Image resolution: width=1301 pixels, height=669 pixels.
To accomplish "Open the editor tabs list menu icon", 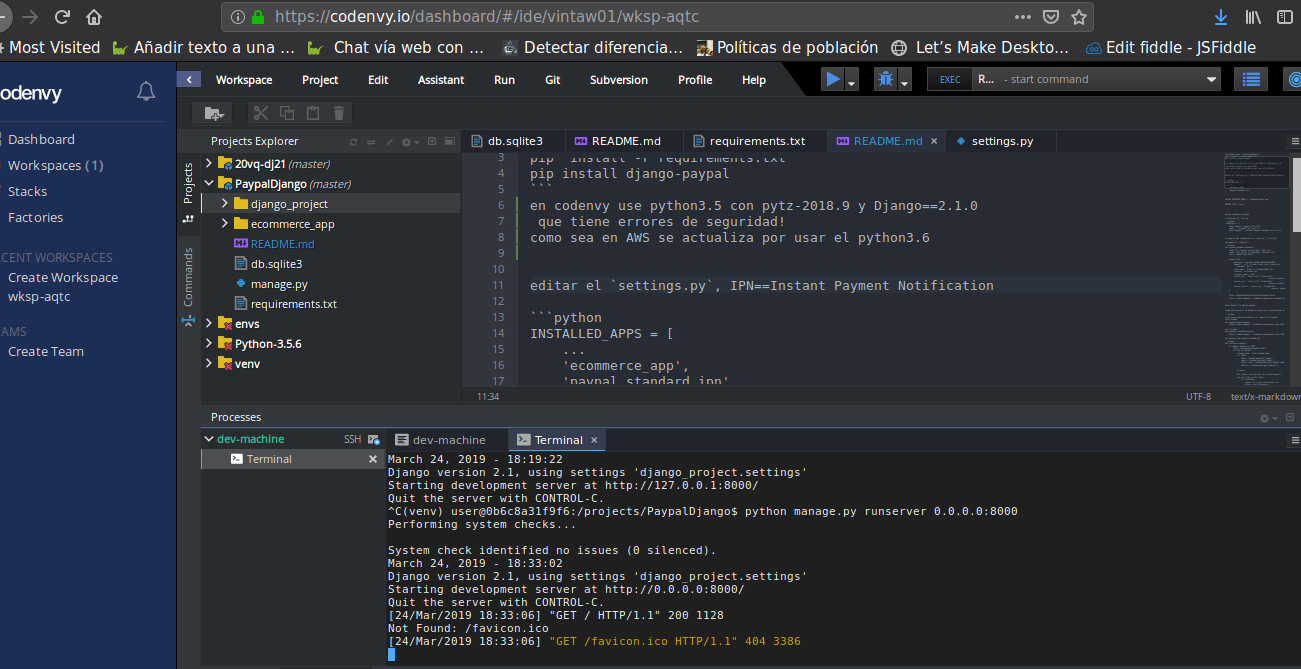I will 1293,141.
